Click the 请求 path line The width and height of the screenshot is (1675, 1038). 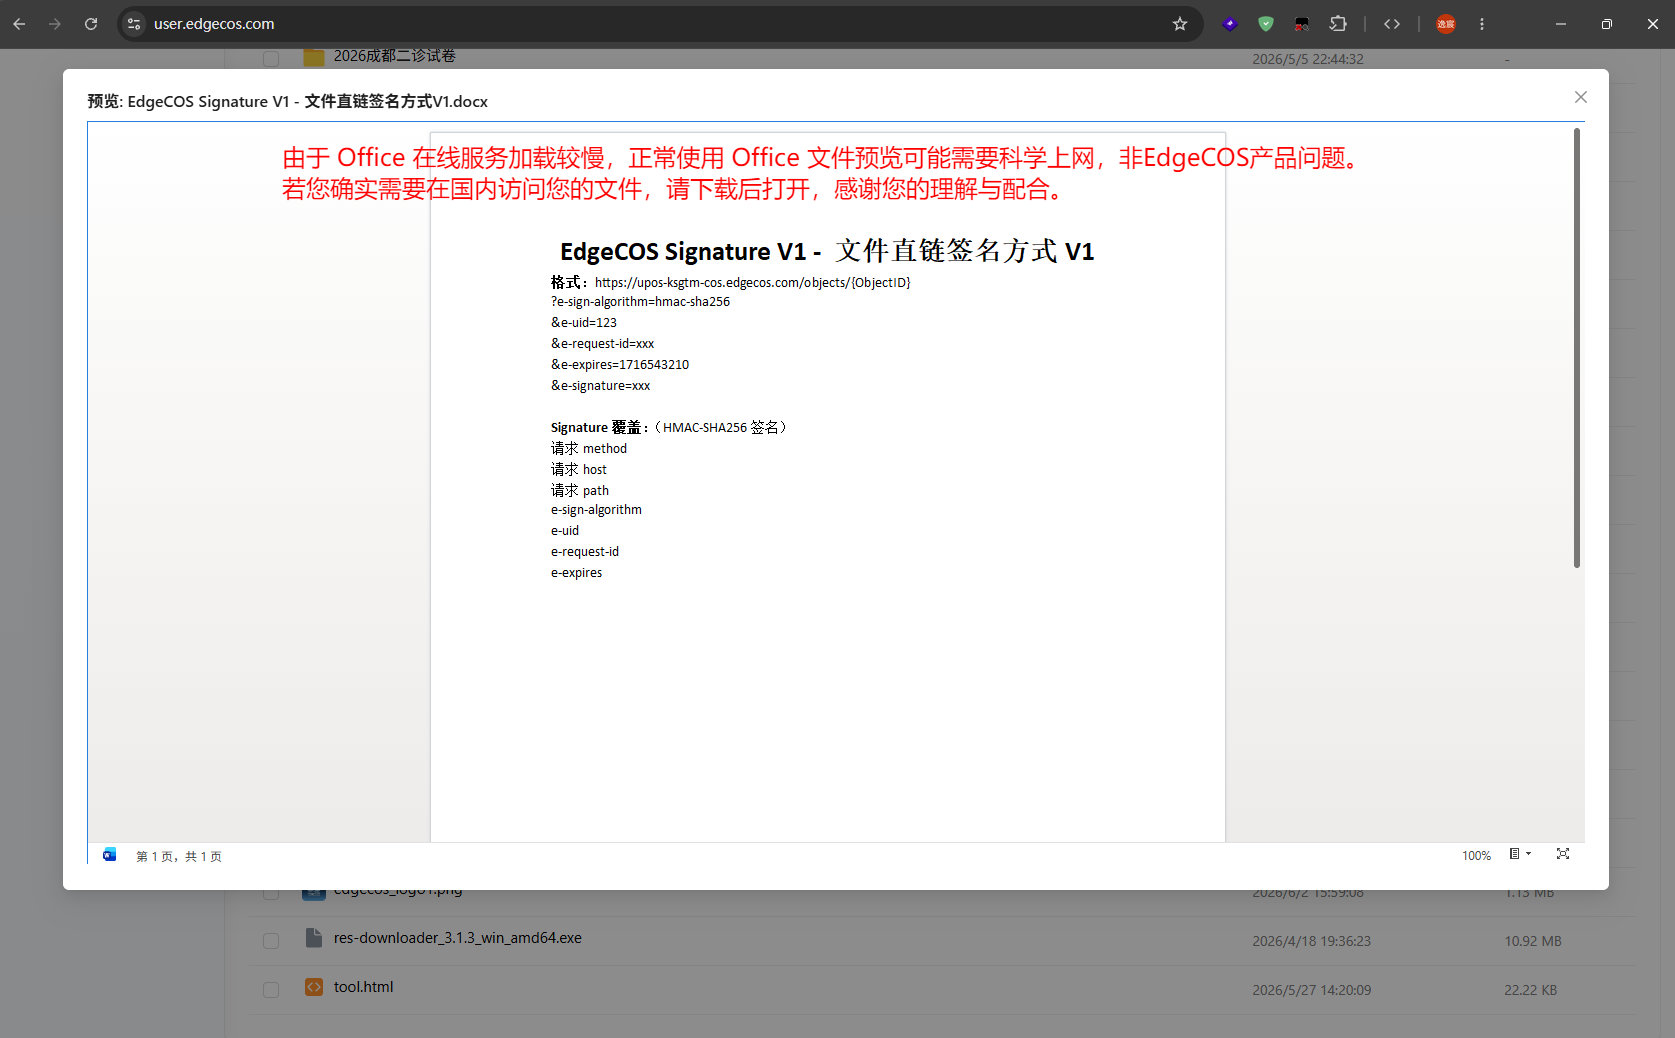click(x=580, y=491)
